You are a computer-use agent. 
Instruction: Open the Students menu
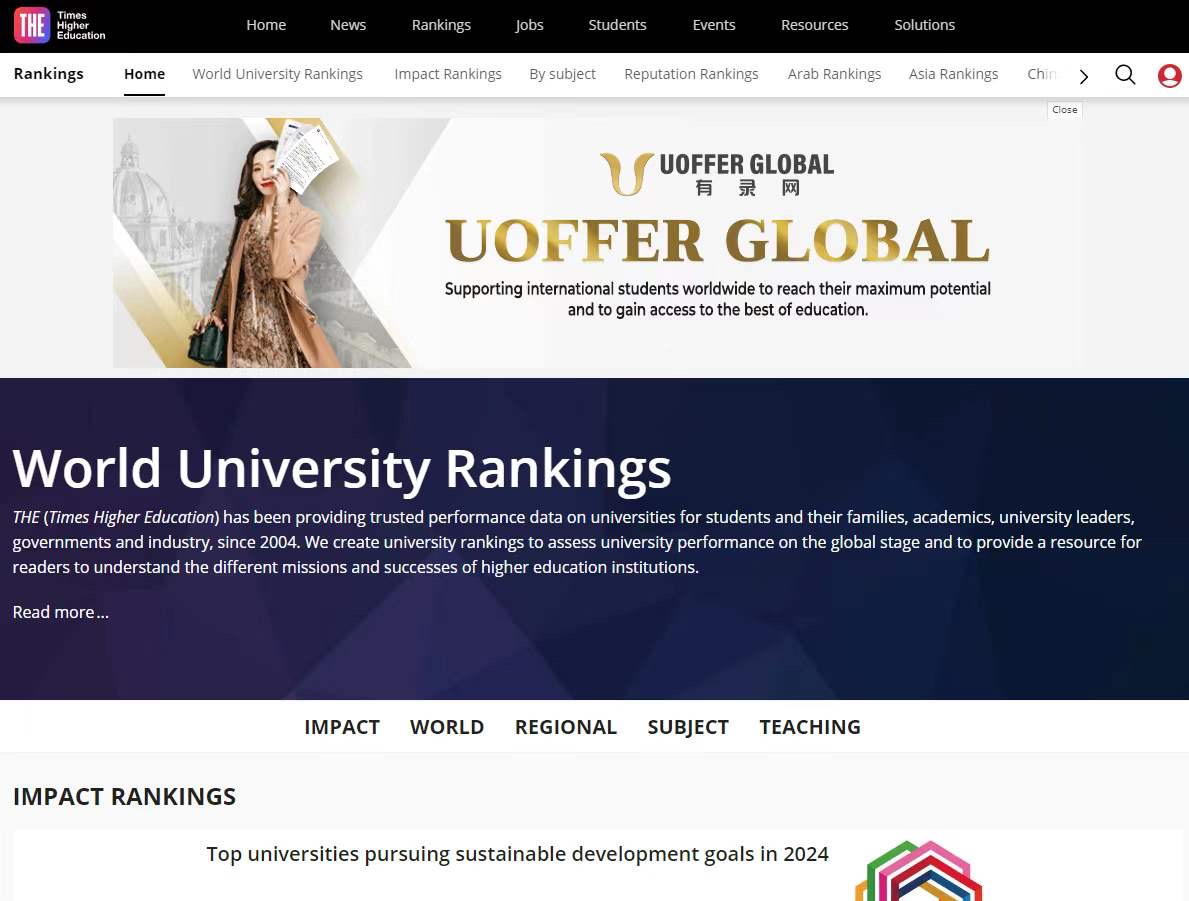[x=617, y=25]
